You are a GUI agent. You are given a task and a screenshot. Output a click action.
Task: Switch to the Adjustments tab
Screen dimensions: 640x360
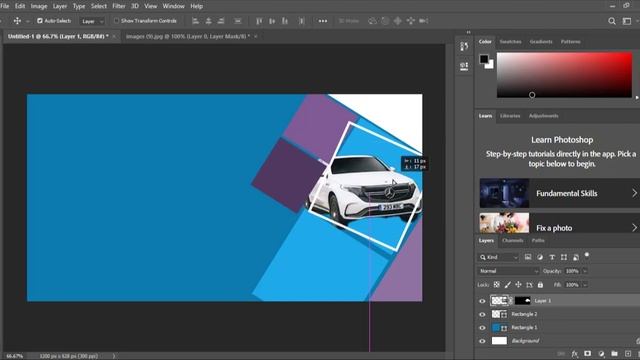pyautogui.click(x=544, y=116)
